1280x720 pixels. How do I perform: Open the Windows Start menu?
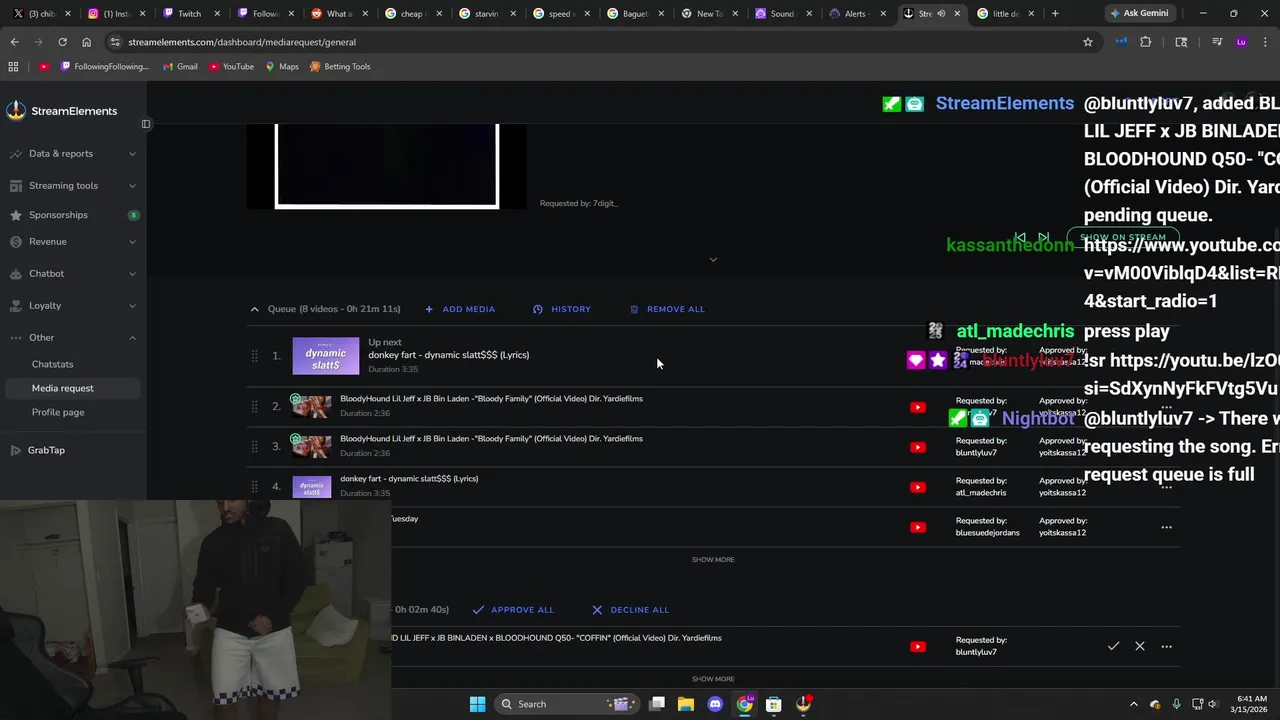[x=477, y=704]
